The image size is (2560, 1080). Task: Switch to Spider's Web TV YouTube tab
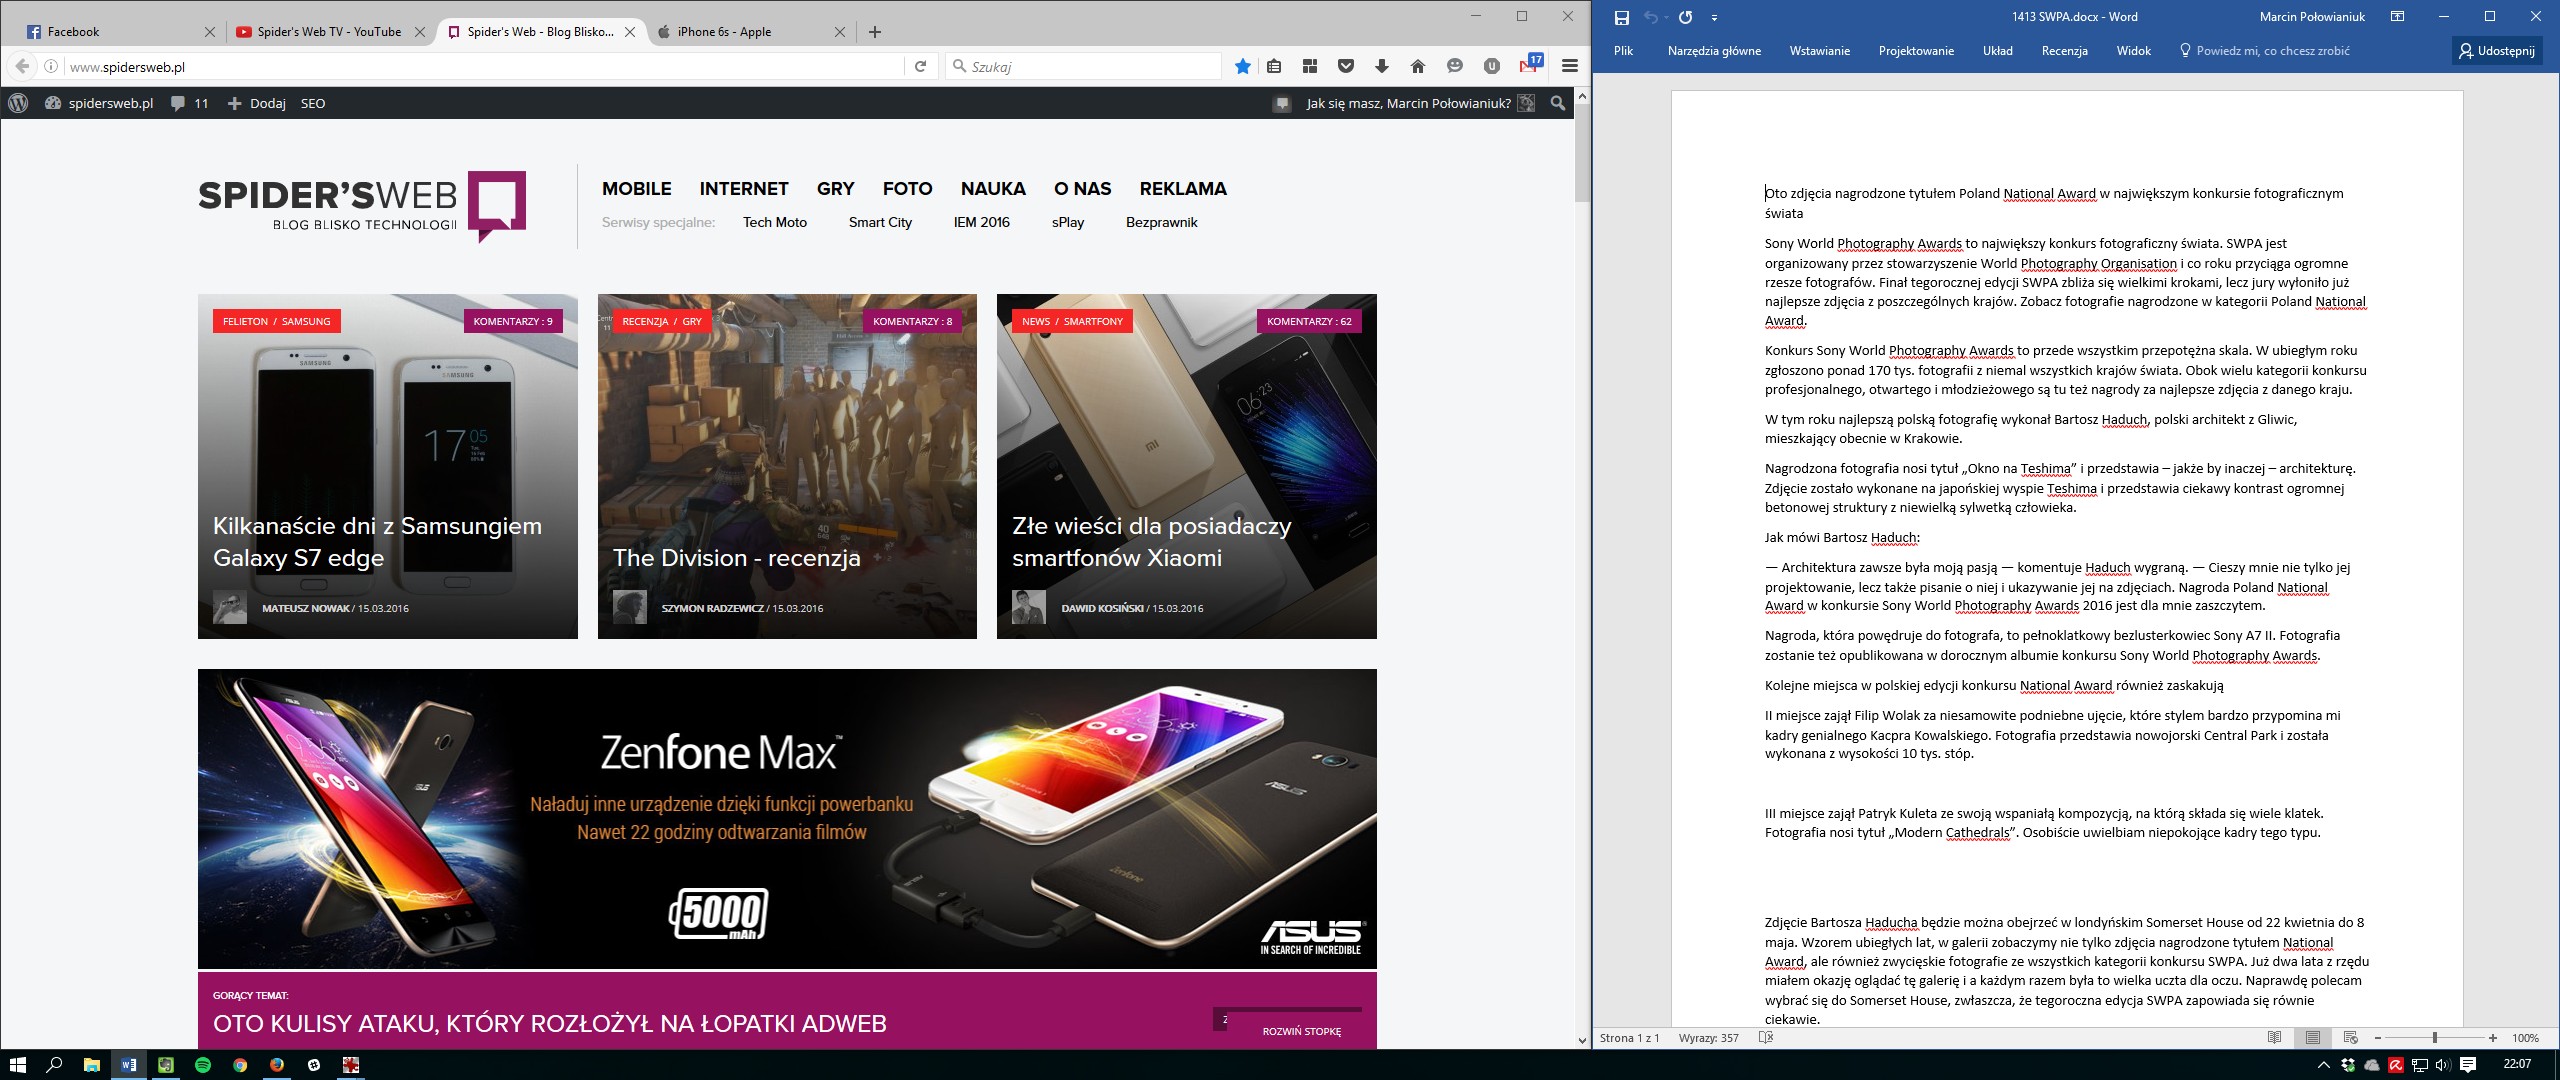coord(329,32)
